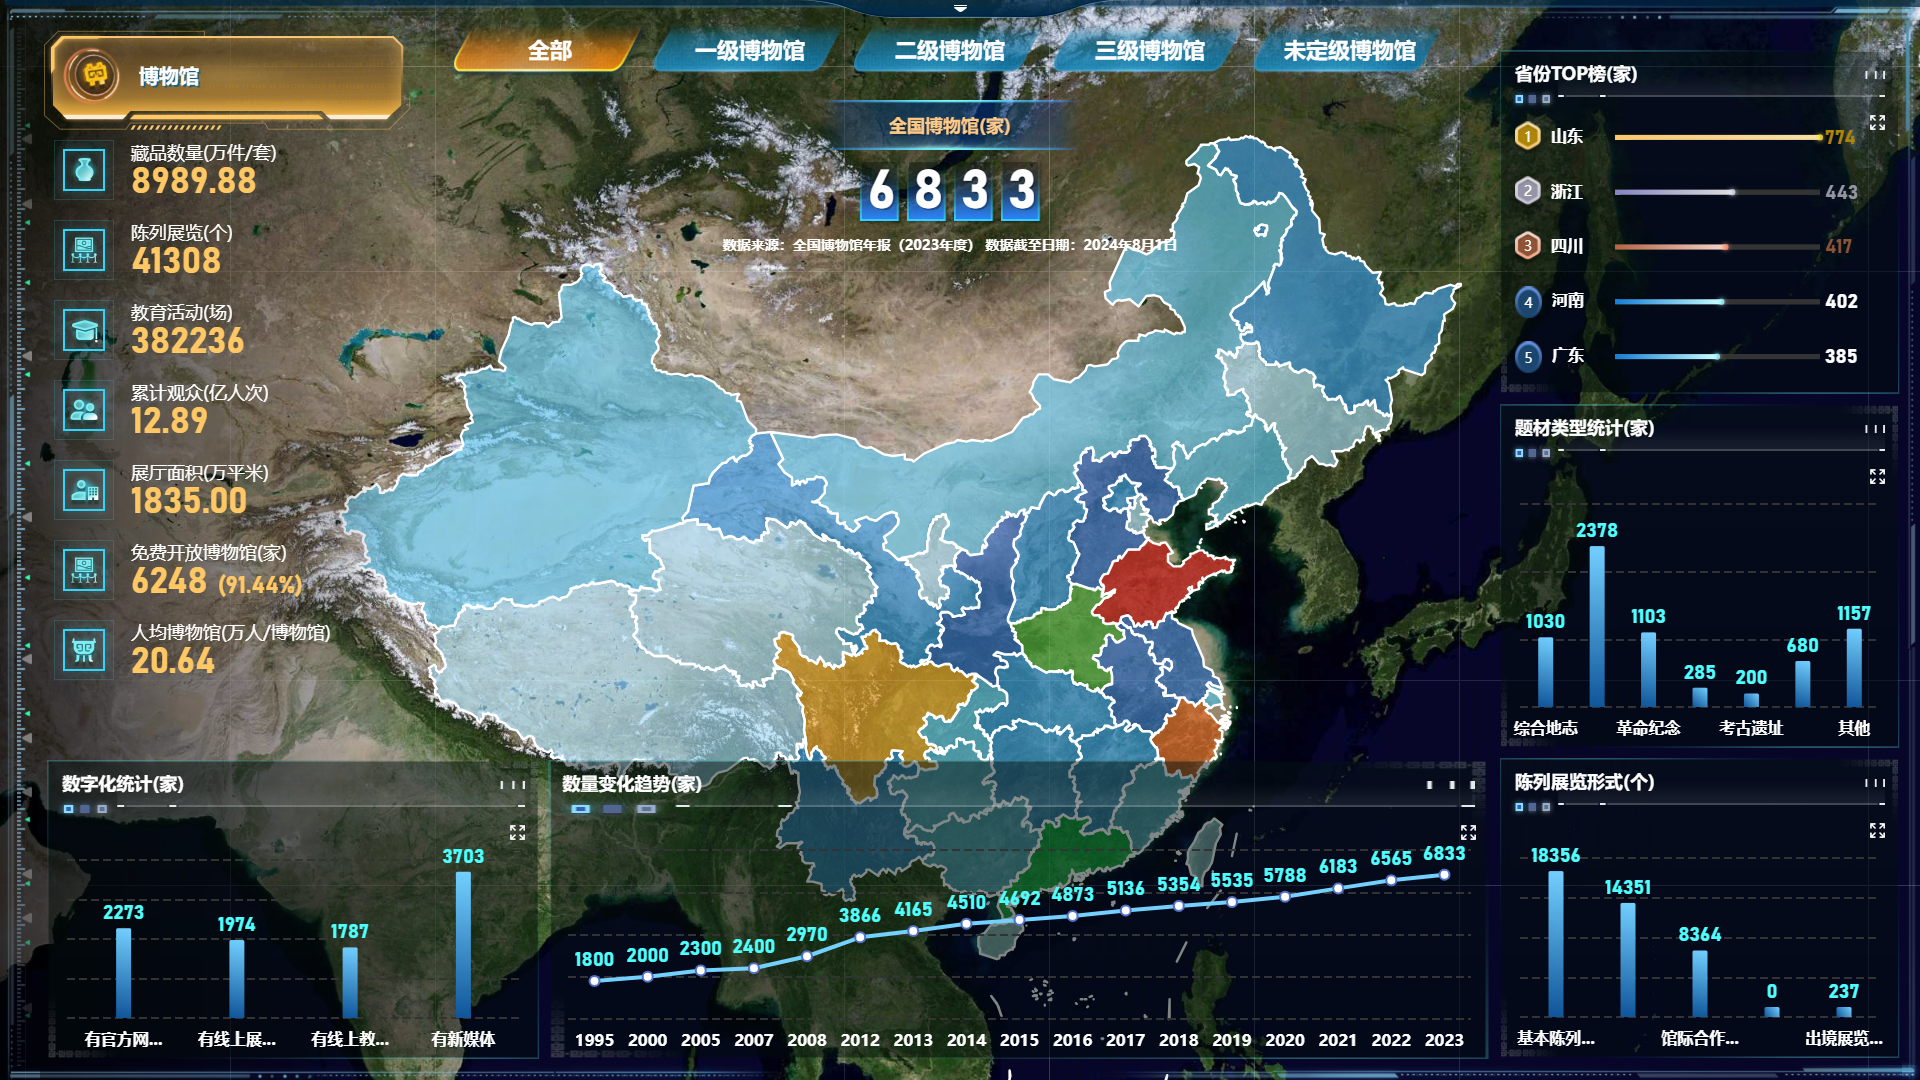1920x1080 pixels.
Task: Click the per-capita museum icon
Action: tap(84, 650)
